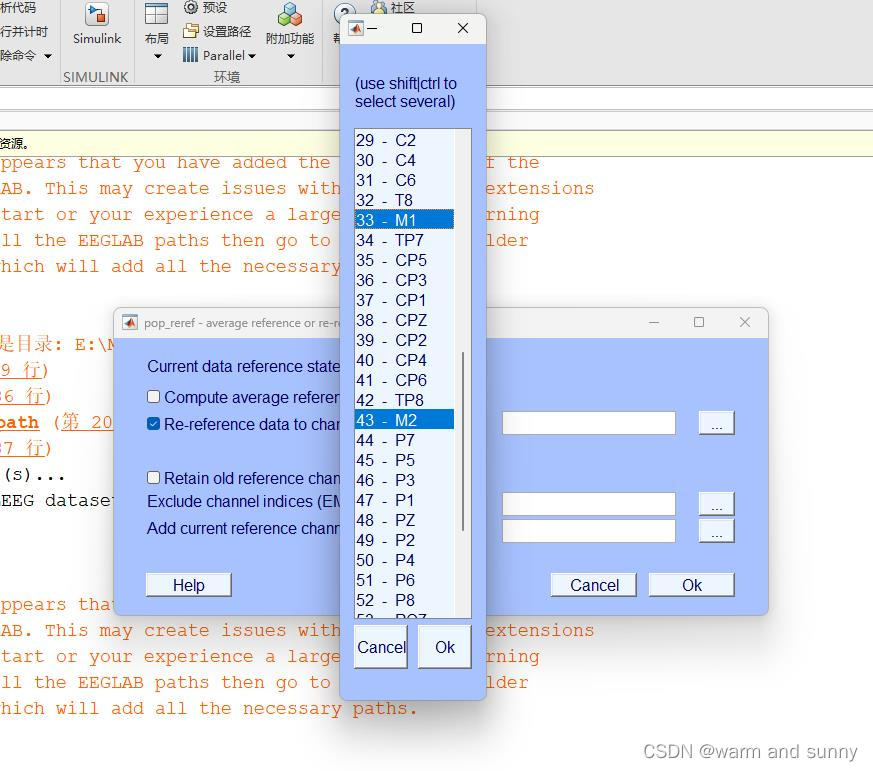
Task: Open 附加功能 add-ons icon
Action: coord(290,15)
